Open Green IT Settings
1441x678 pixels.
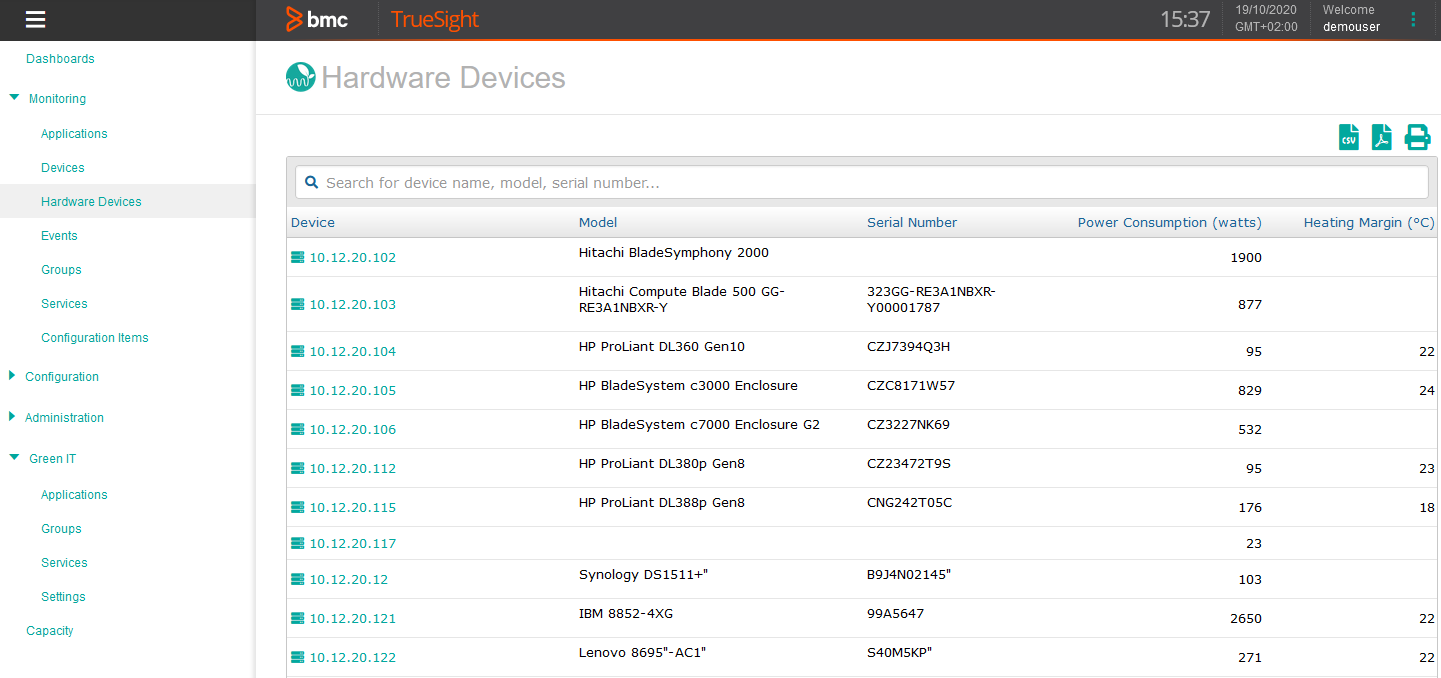[63, 597]
